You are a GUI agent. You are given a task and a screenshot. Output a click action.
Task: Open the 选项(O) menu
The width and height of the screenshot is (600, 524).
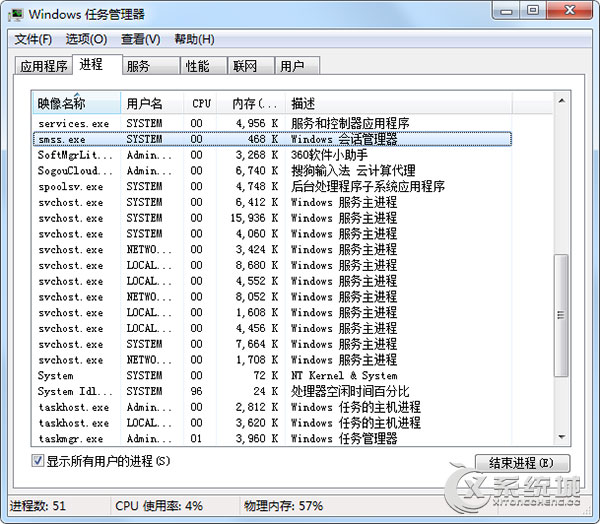(x=86, y=39)
